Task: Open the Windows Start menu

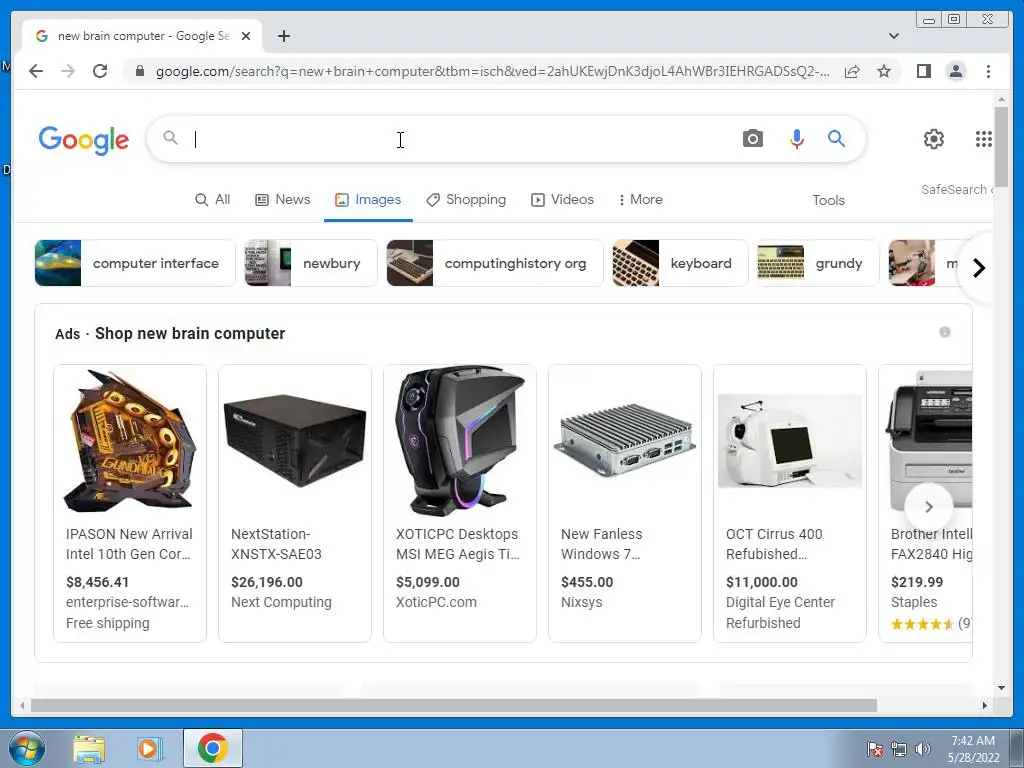Action: coord(26,748)
